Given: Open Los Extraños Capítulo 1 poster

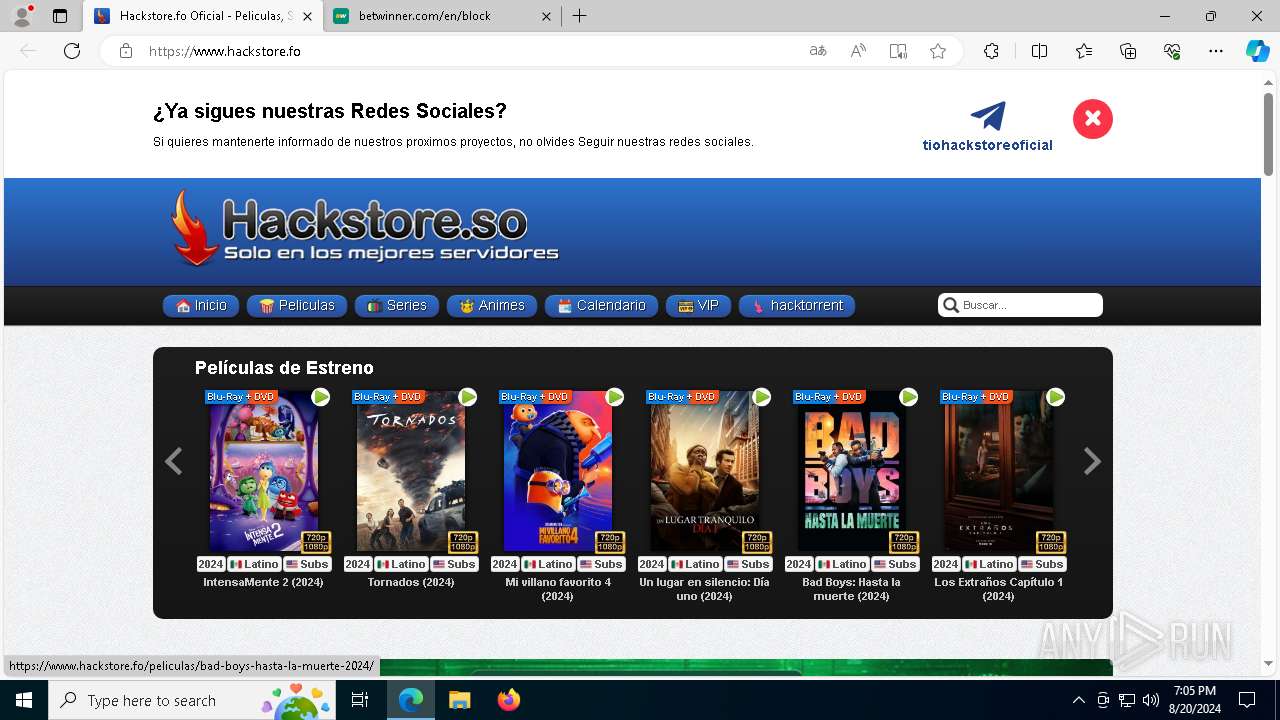Looking at the screenshot, I should pyautogui.click(x=999, y=471).
